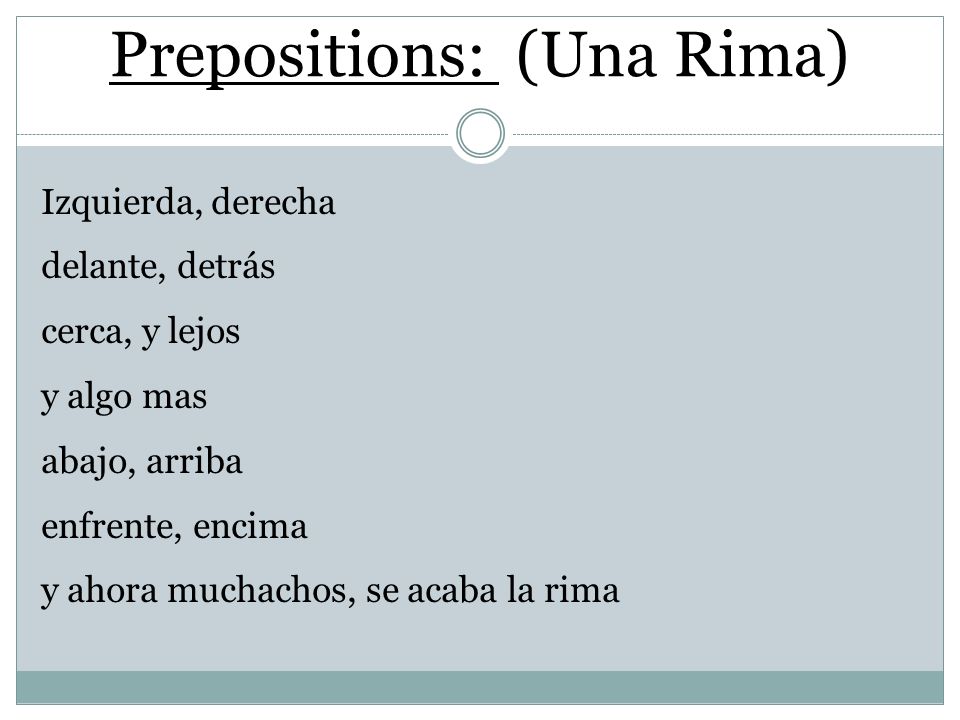Click the line 'y algo mas'
This screenshot has height=720, width=960.
click(x=124, y=398)
